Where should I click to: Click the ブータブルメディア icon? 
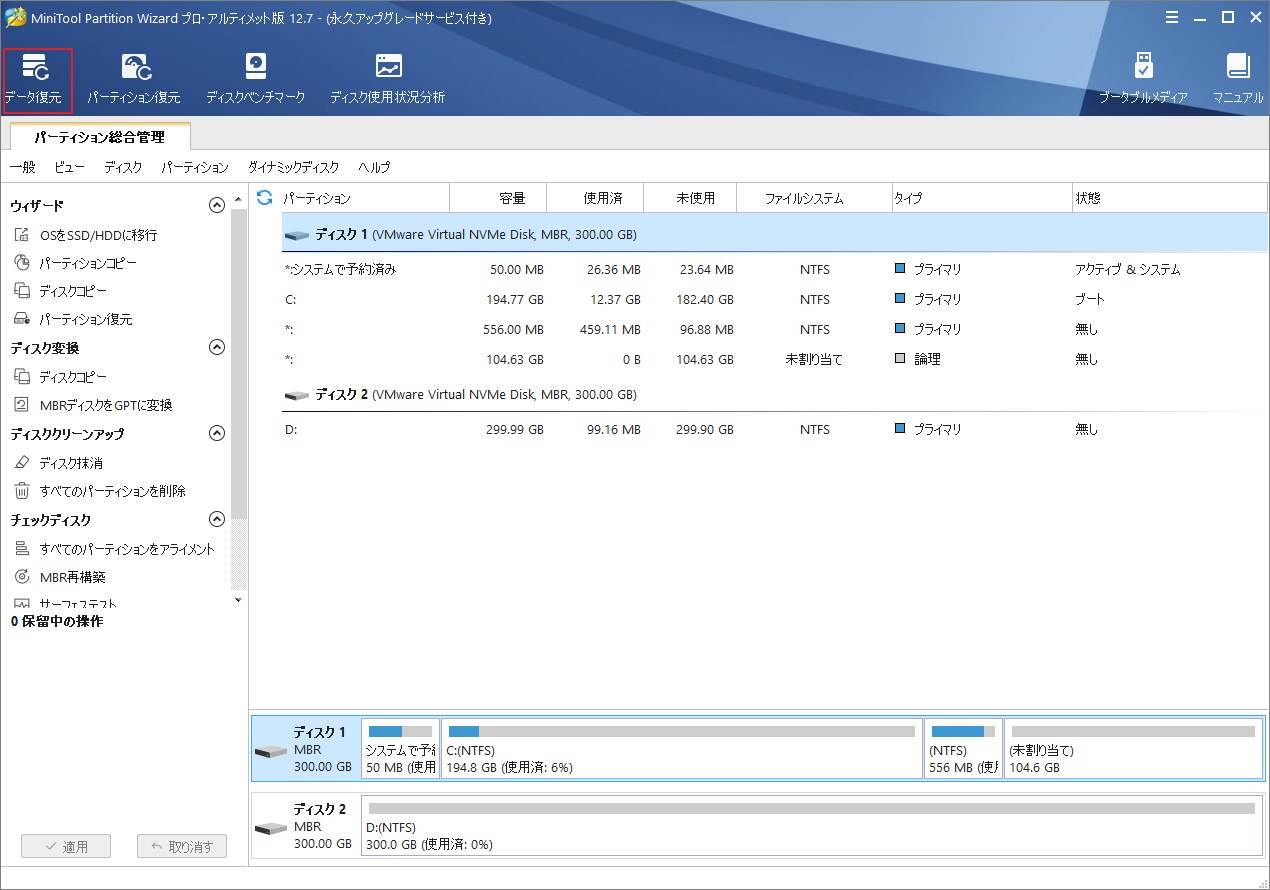1143,67
